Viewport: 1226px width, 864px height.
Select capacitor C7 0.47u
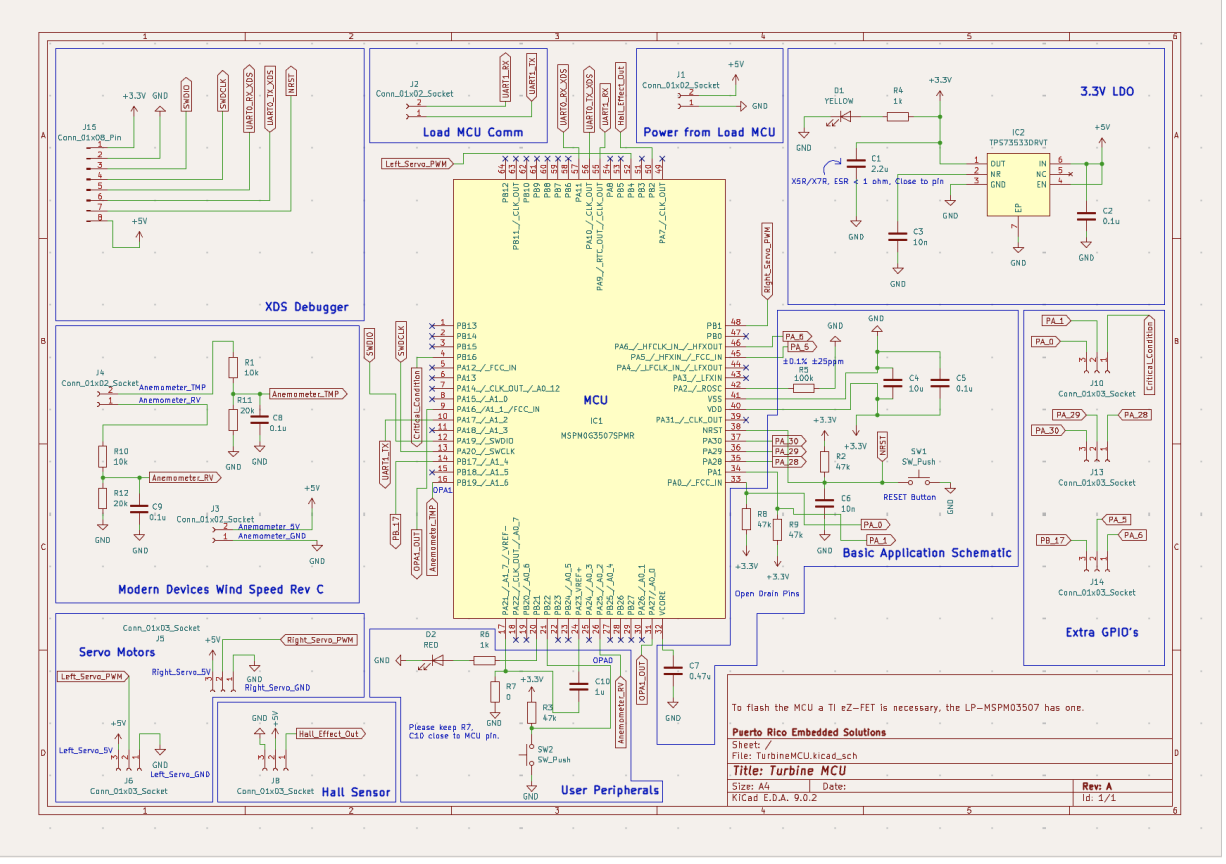pyautogui.click(x=672, y=669)
